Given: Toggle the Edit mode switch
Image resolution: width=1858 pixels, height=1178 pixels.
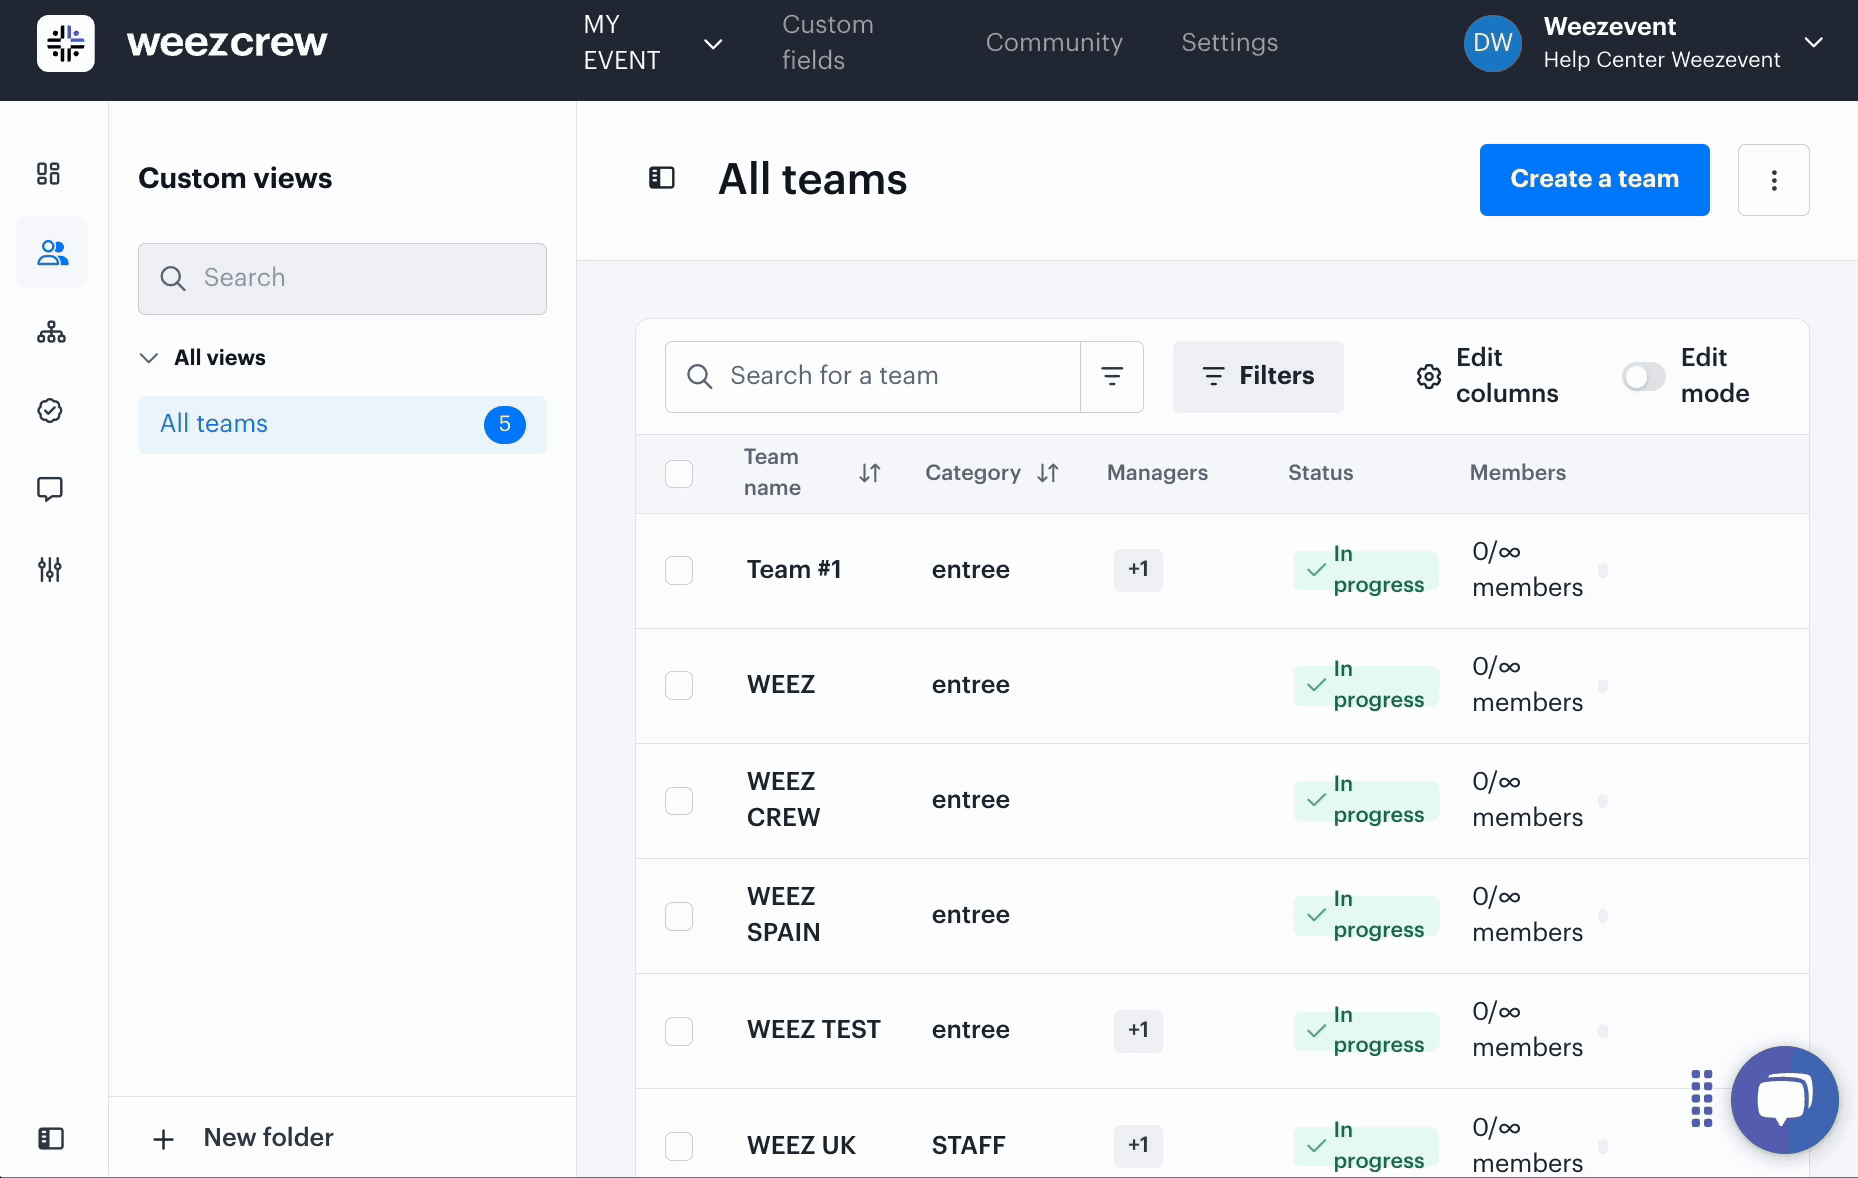Looking at the screenshot, I should [x=1643, y=377].
